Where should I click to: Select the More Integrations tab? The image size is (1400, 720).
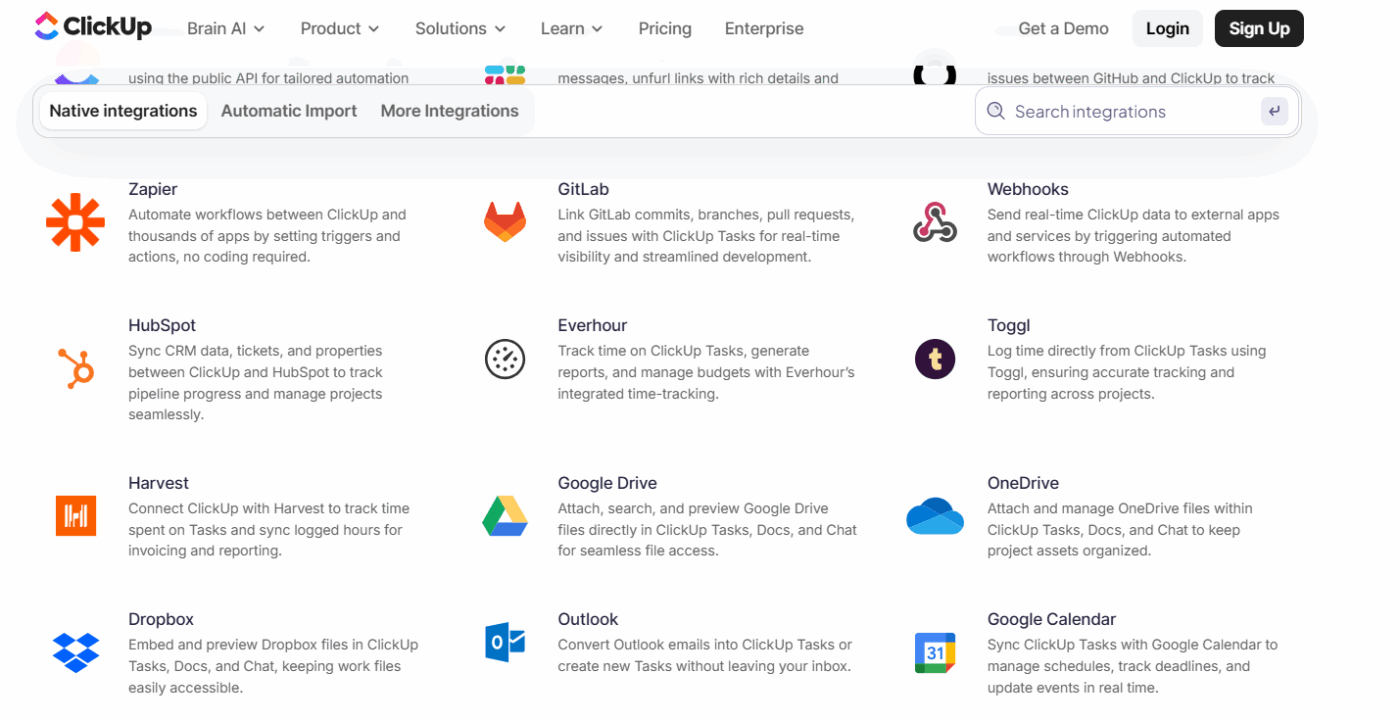[449, 111]
